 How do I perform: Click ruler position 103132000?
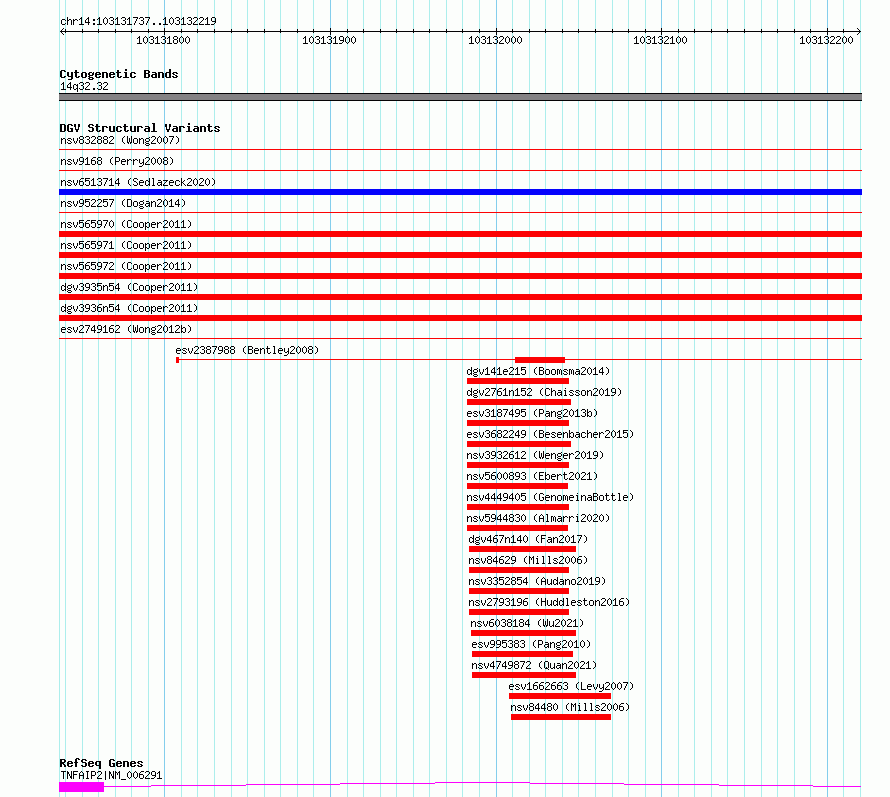click(x=495, y=40)
